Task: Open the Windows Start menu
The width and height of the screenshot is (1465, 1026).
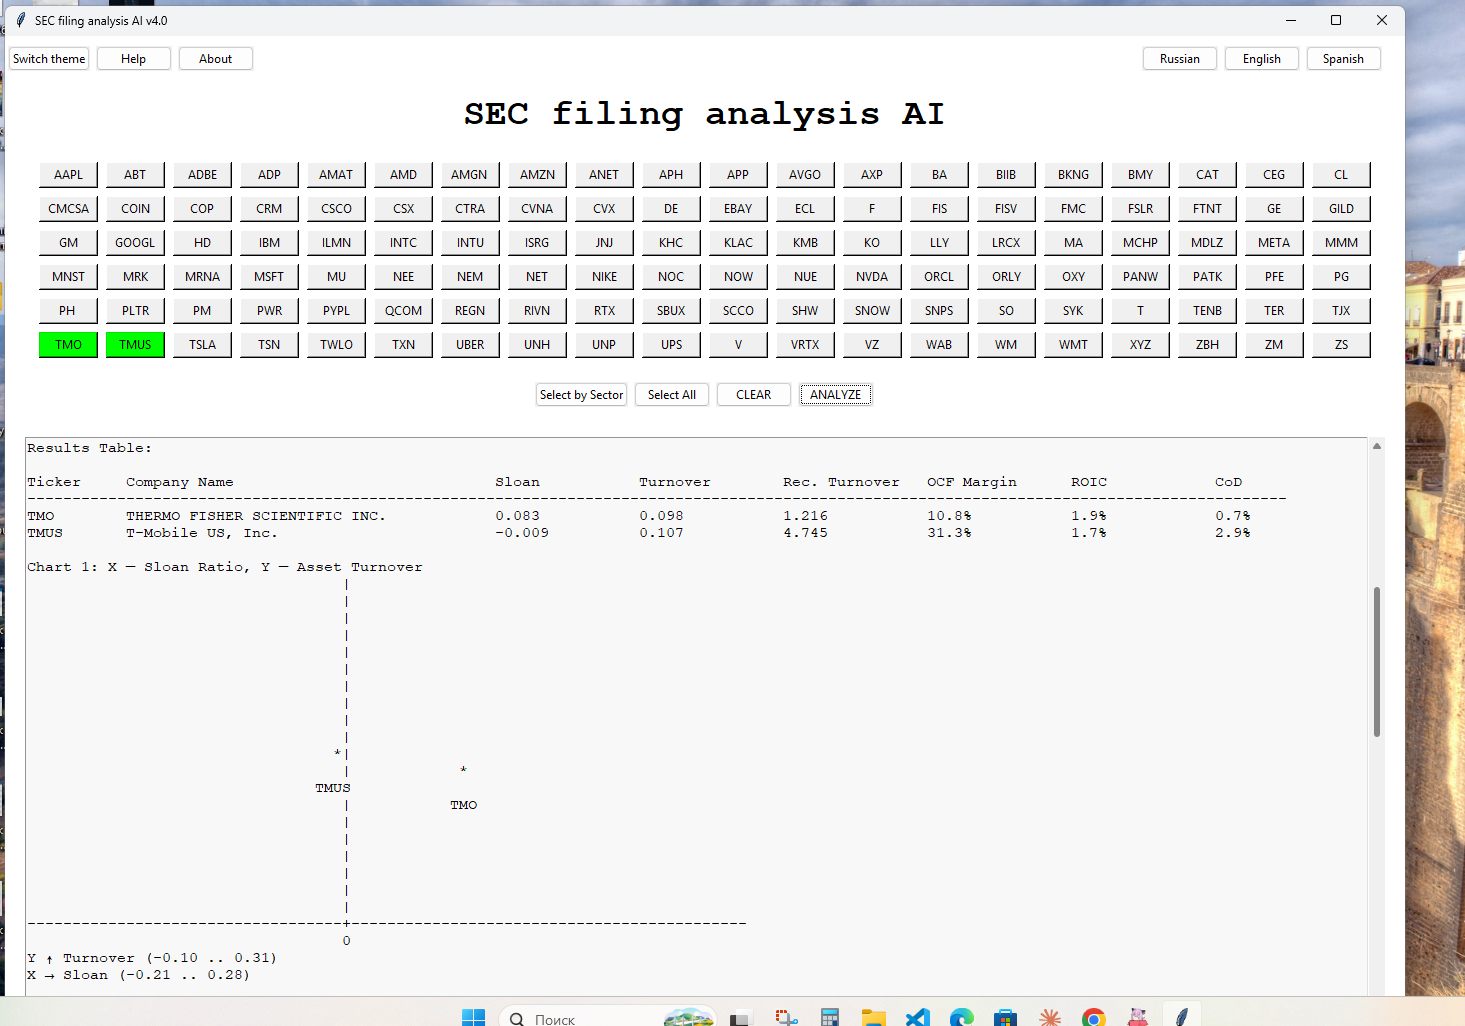Action: 473,1018
